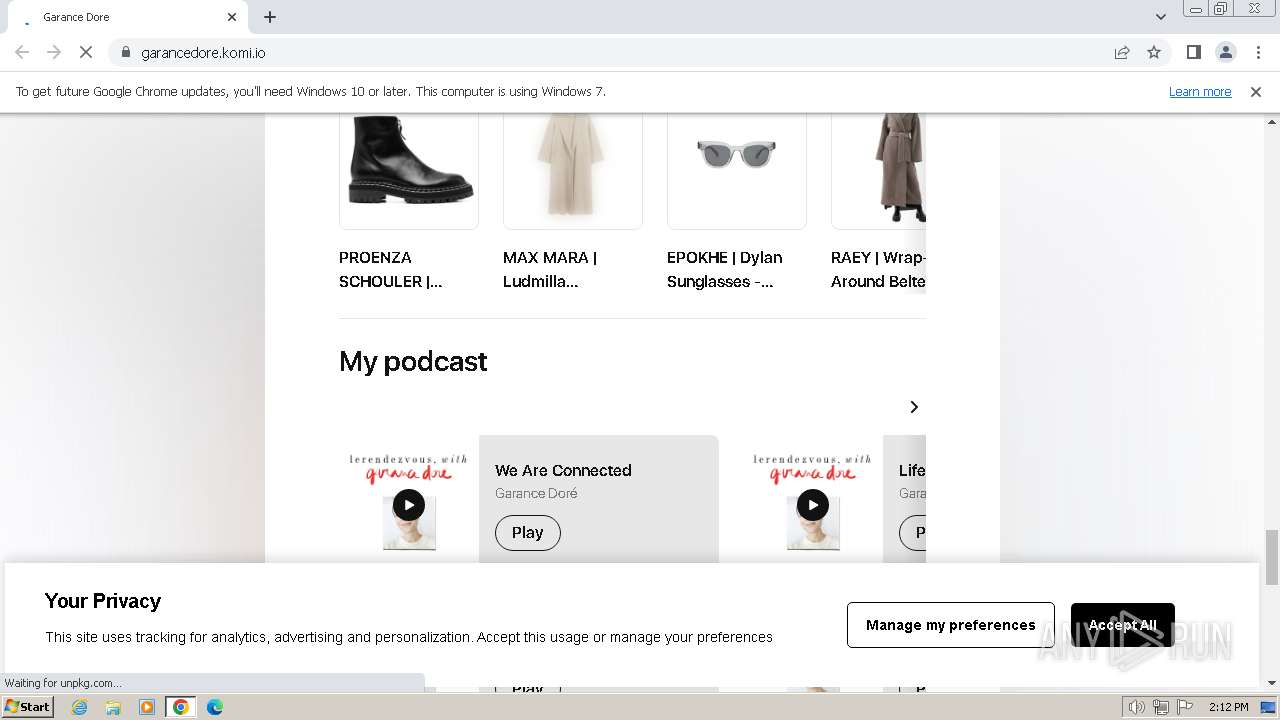Viewport: 1280px width, 720px height.
Task: Show next podcasts with the arrow
Action: (x=913, y=407)
